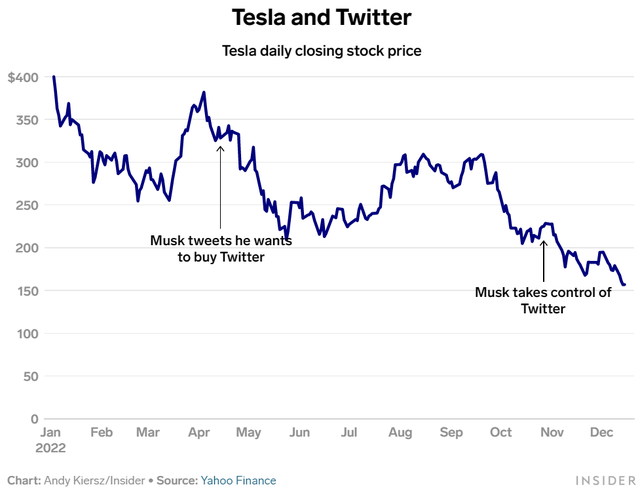This screenshot has width=640, height=491.
Task: Click the final December endpoint of the line
Action: click(x=624, y=284)
